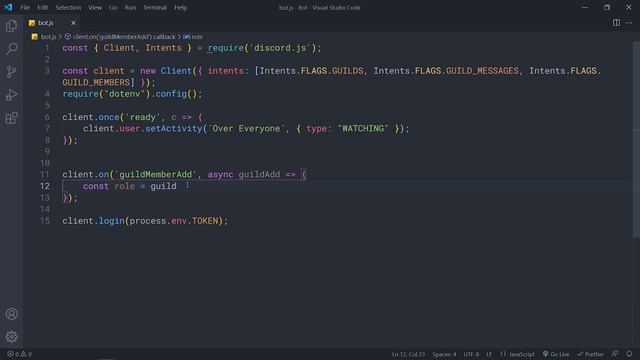Open the Run and Debug view
Image resolution: width=640 pixels, height=360 pixels.
pos(11,95)
